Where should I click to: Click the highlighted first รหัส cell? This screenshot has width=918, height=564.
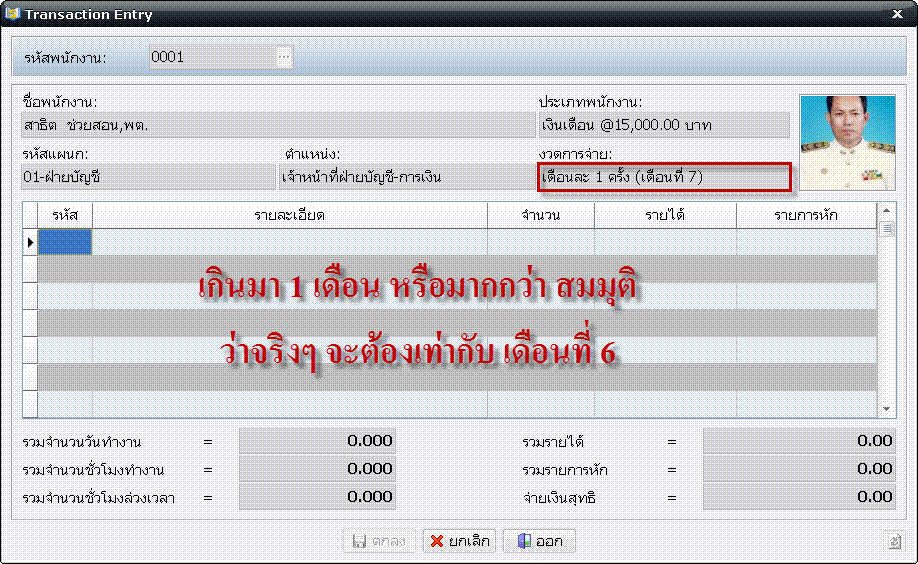click(x=65, y=242)
